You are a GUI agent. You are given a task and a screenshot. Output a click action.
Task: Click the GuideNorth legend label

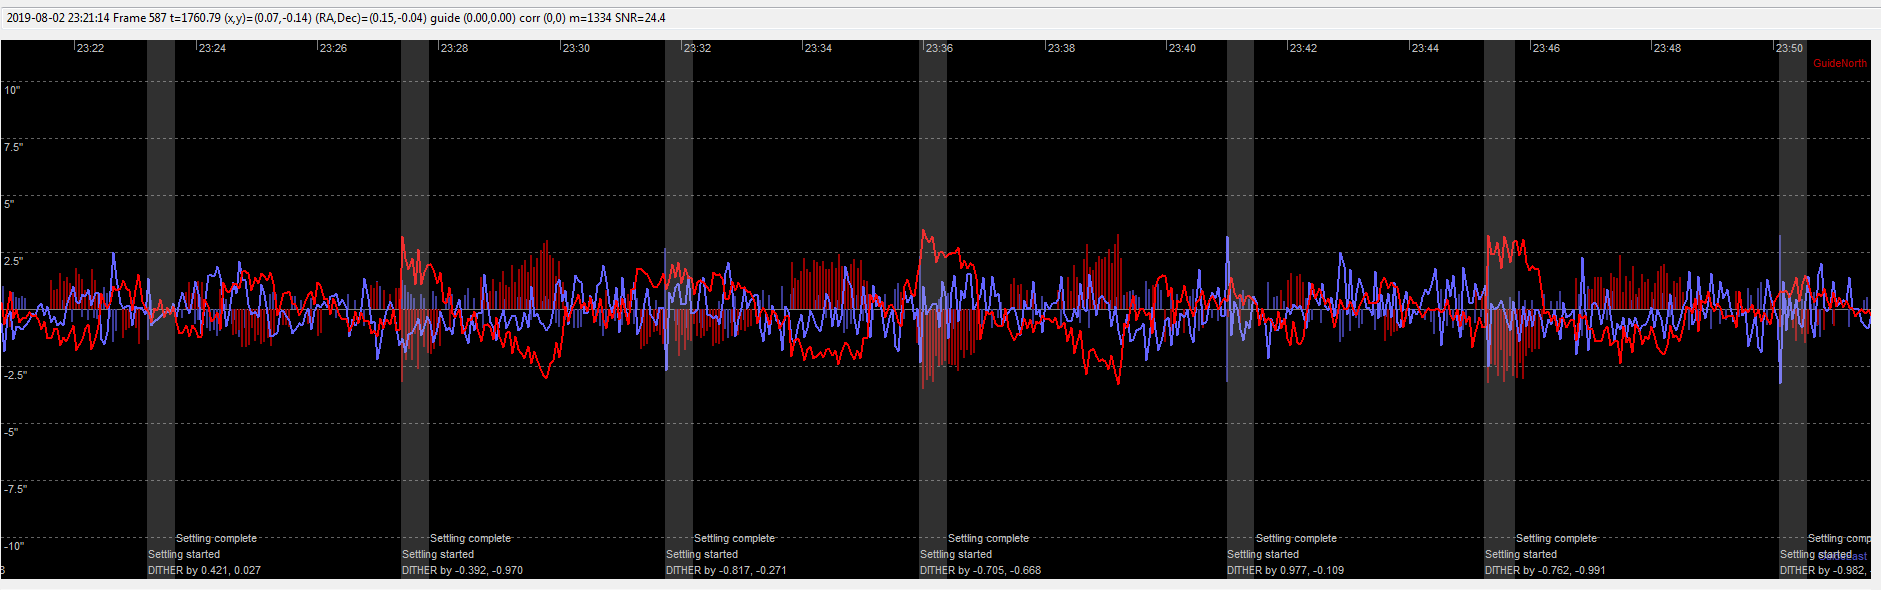coord(1840,63)
